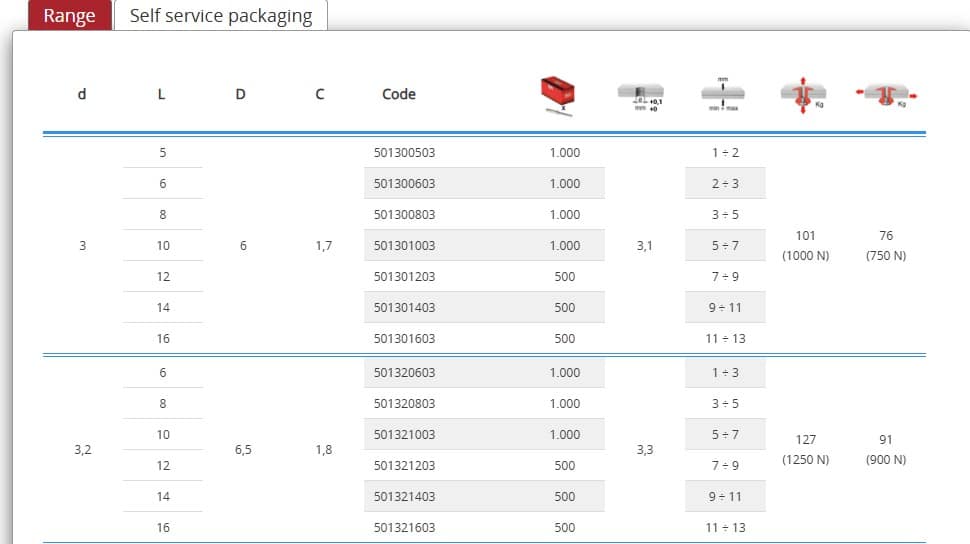Image resolution: width=970 pixels, height=544 pixels.
Task: Click the hole diameter tolerance icon
Action: [643, 97]
